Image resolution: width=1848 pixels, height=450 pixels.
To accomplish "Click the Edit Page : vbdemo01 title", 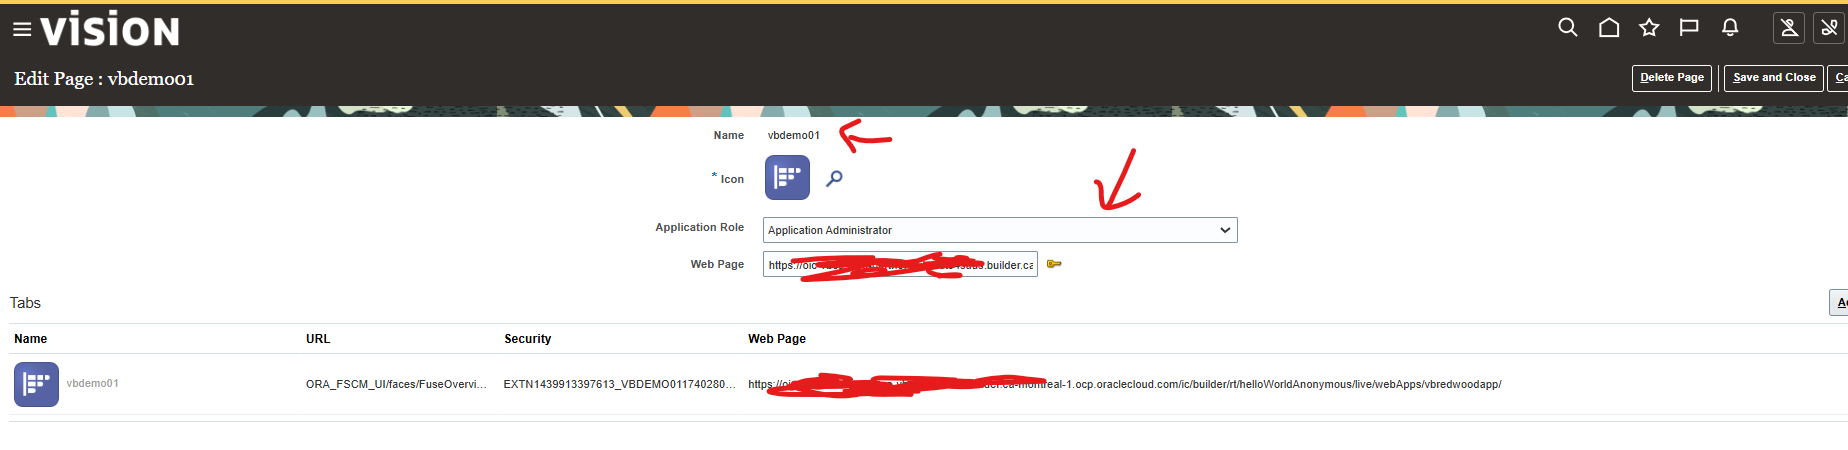I will [x=104, y=78].
